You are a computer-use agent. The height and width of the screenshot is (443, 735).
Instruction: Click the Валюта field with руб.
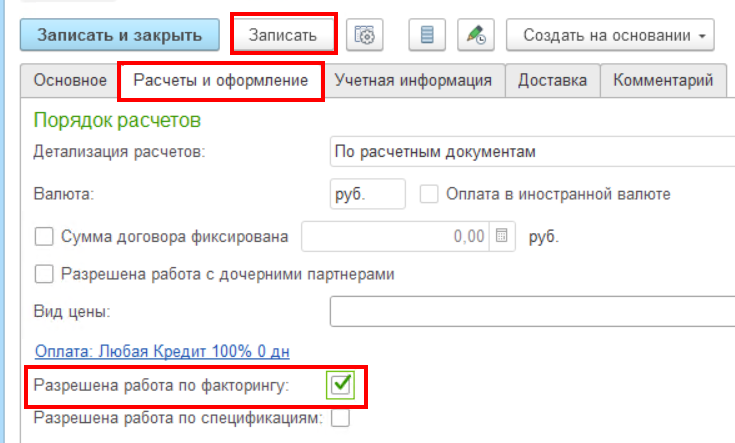pyautogui.click(x=368, y=194)
